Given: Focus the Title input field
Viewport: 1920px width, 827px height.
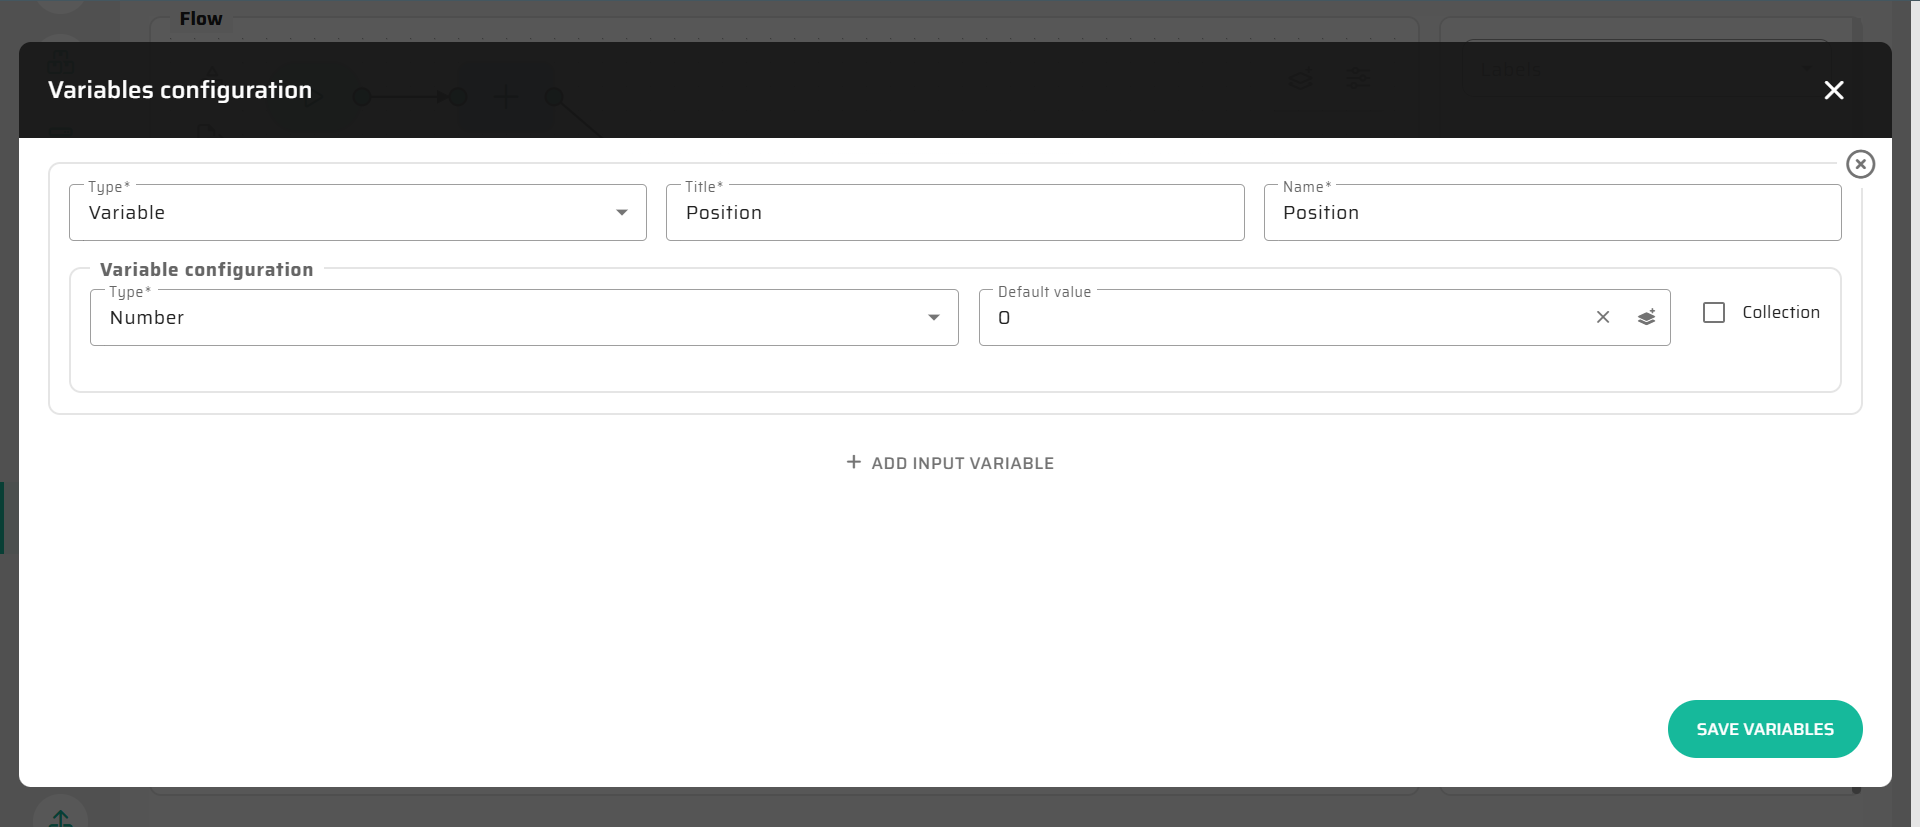Looking at the screenshot, I should 954,212.
